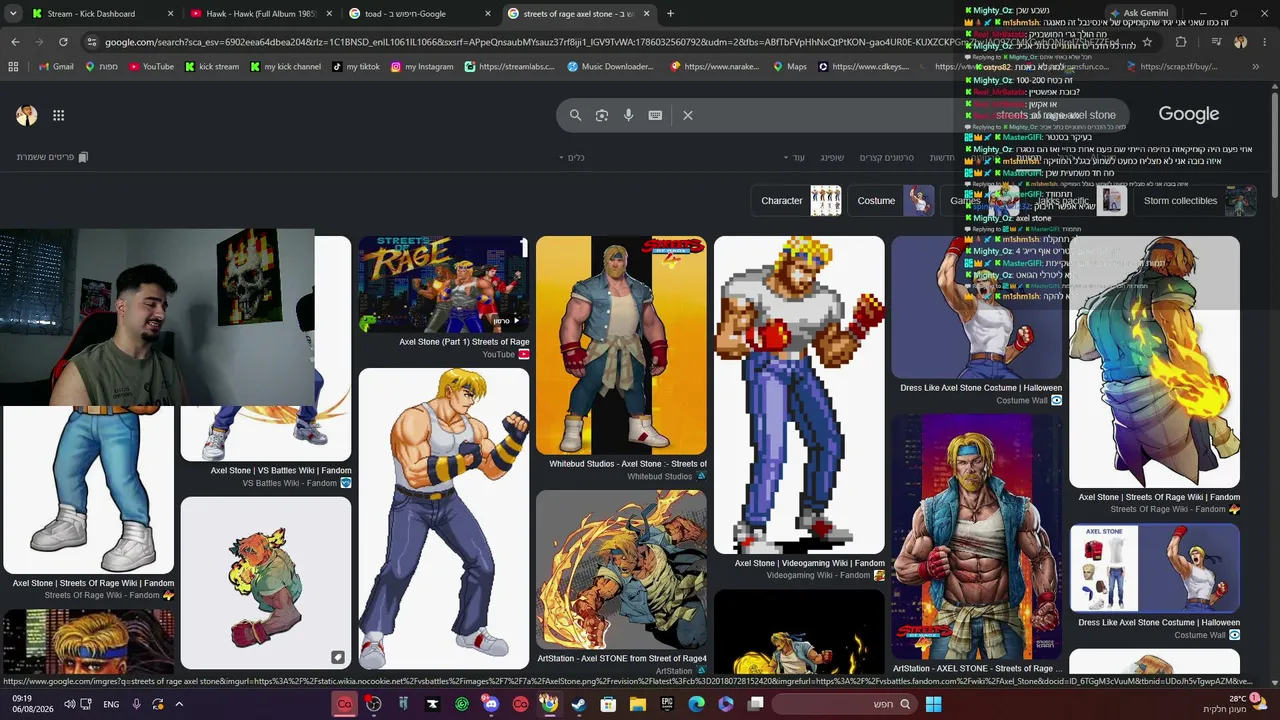Open the Gmail bookmark
This screenshot has width=1280, height=720.
pos(54,66)
